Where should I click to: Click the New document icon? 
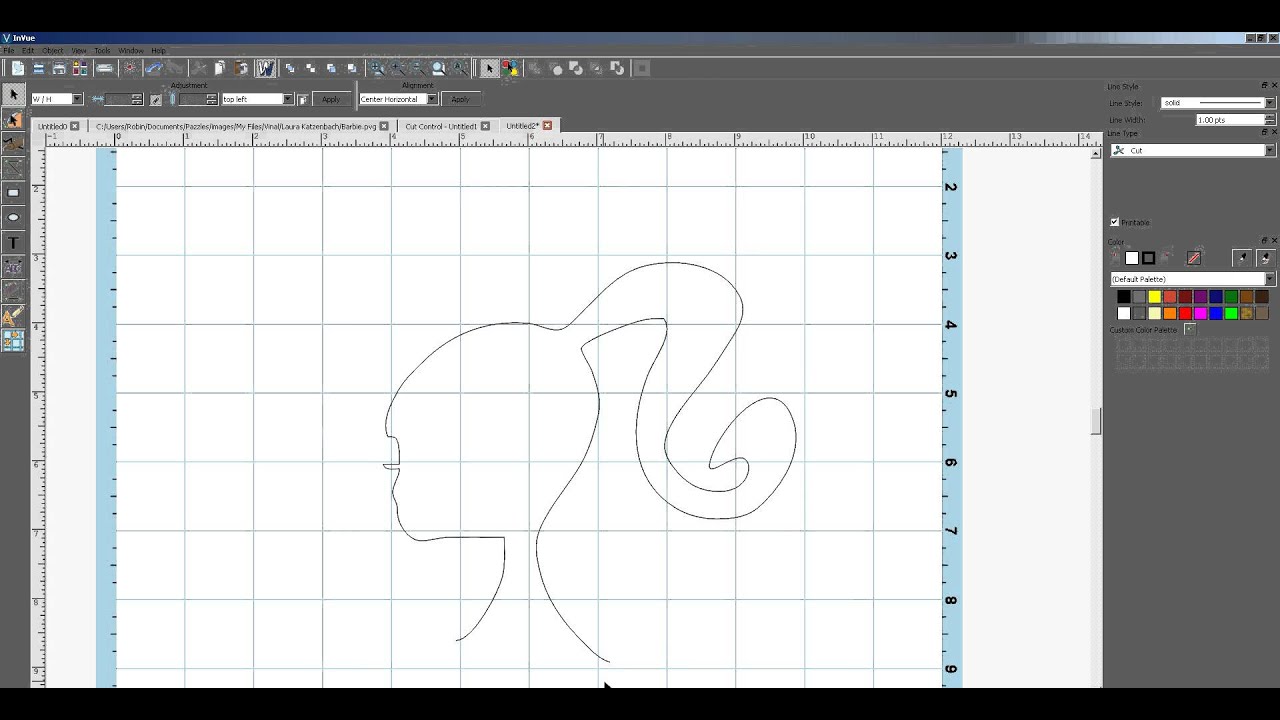pos(17,68)
